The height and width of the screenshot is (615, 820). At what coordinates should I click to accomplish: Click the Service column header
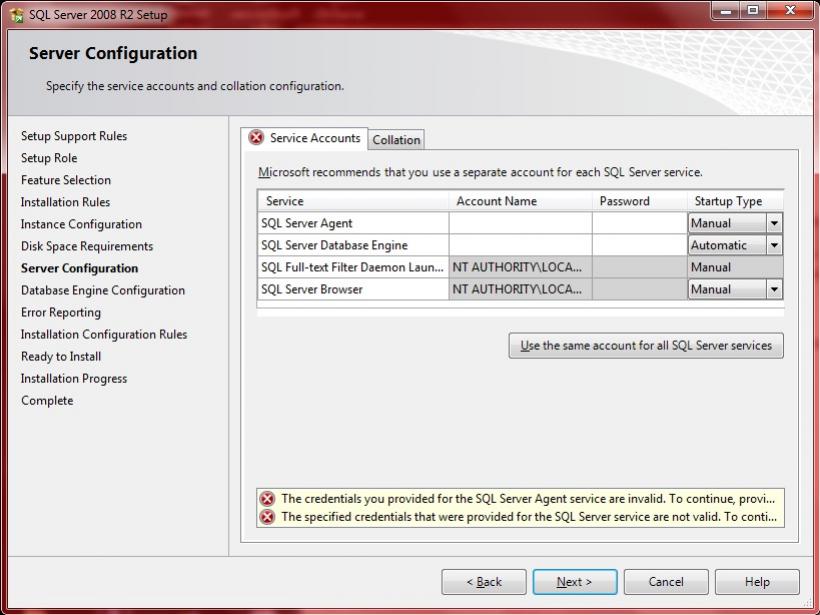[353, 201]
